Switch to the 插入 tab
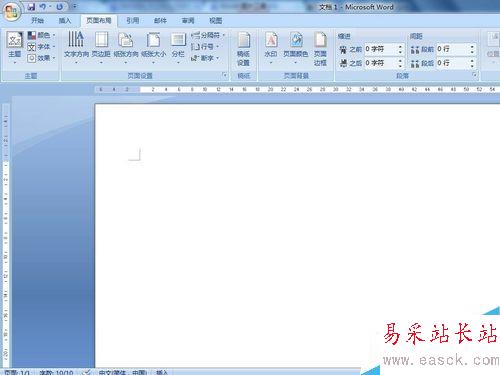The height and width of the screenshot is (375, 500). pyautogui.click(x=65, y=21)
